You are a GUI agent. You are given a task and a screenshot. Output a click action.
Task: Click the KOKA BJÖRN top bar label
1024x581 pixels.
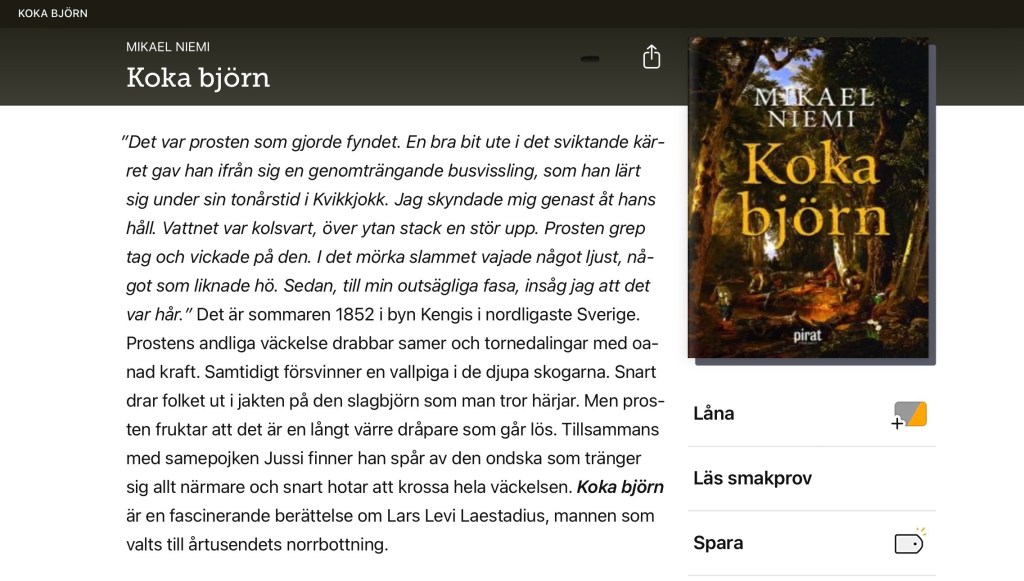[53, 13]
